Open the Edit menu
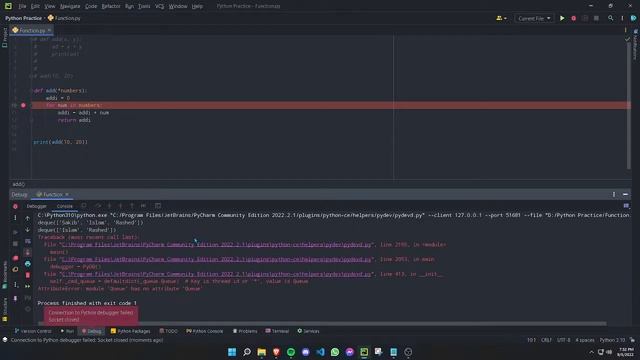Screen dimensions: 640x360 35,6
